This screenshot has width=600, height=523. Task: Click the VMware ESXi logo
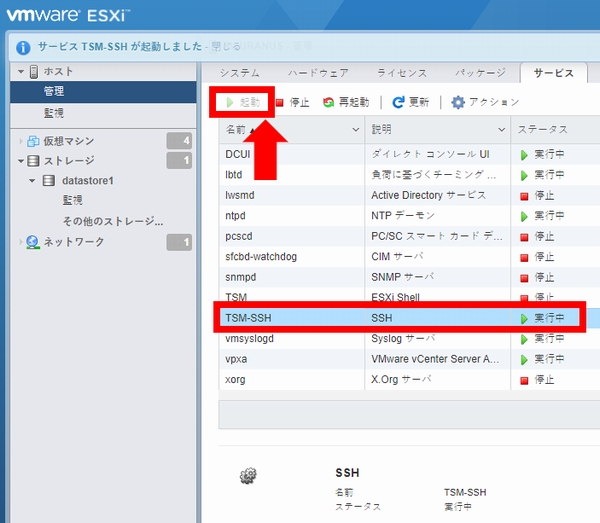click(x=68, y=15)
